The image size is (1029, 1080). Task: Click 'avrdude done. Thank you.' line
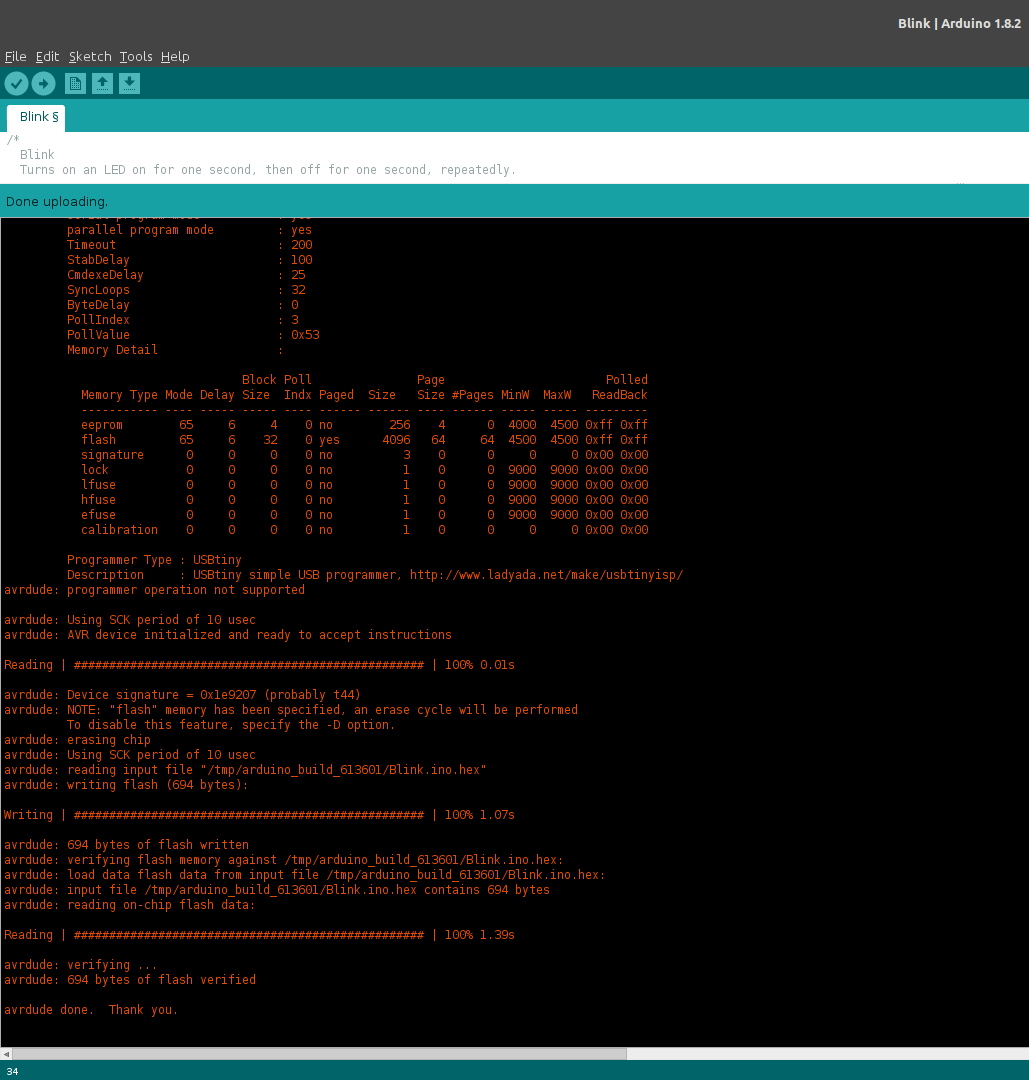click(91, 1010)
